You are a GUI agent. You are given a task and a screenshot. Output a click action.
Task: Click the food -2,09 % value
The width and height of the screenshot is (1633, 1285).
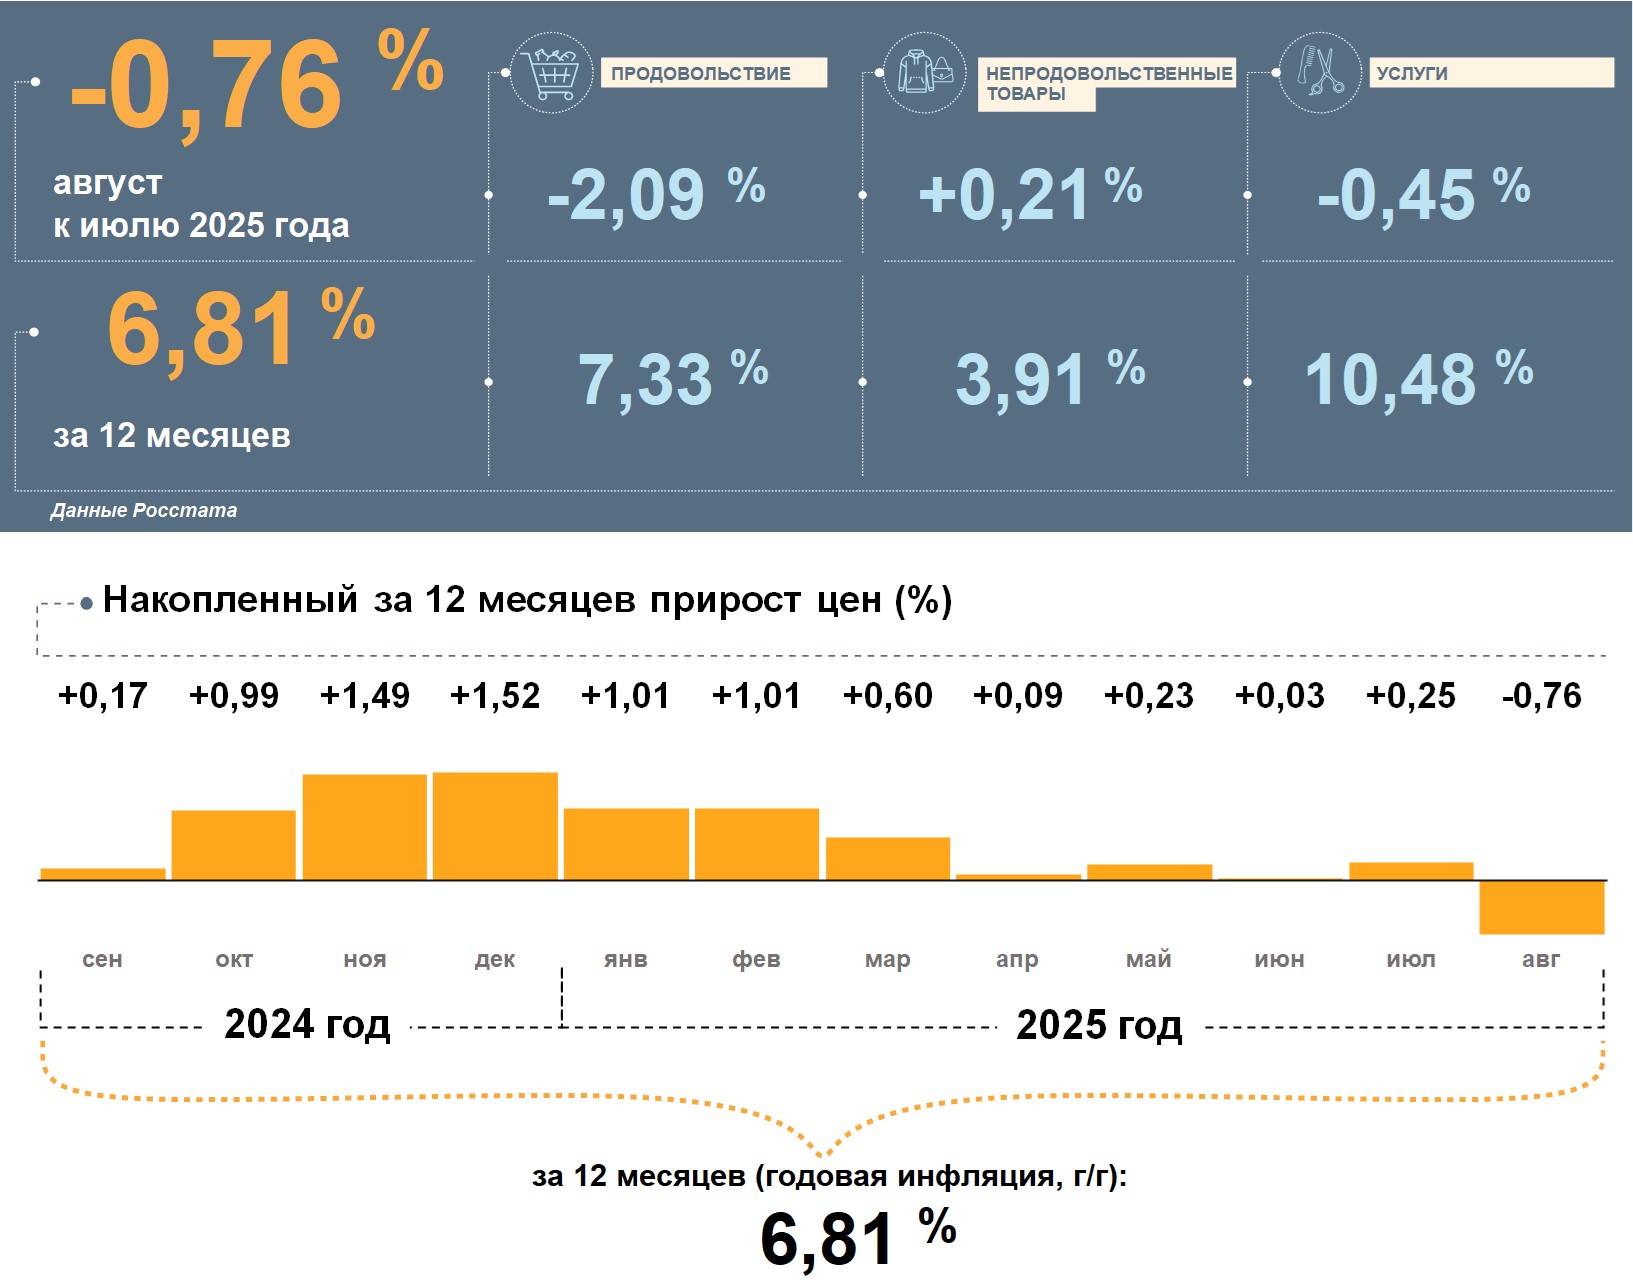point(656,193)
